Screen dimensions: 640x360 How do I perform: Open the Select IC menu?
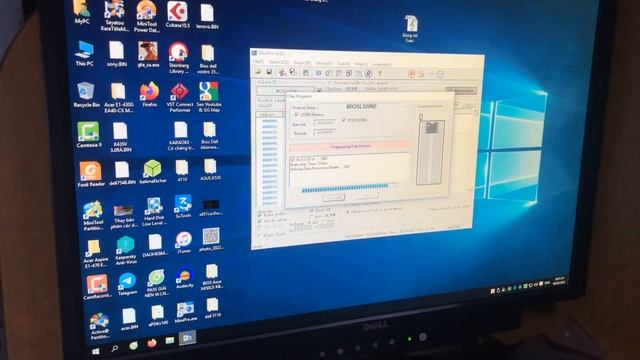[278, 62]
